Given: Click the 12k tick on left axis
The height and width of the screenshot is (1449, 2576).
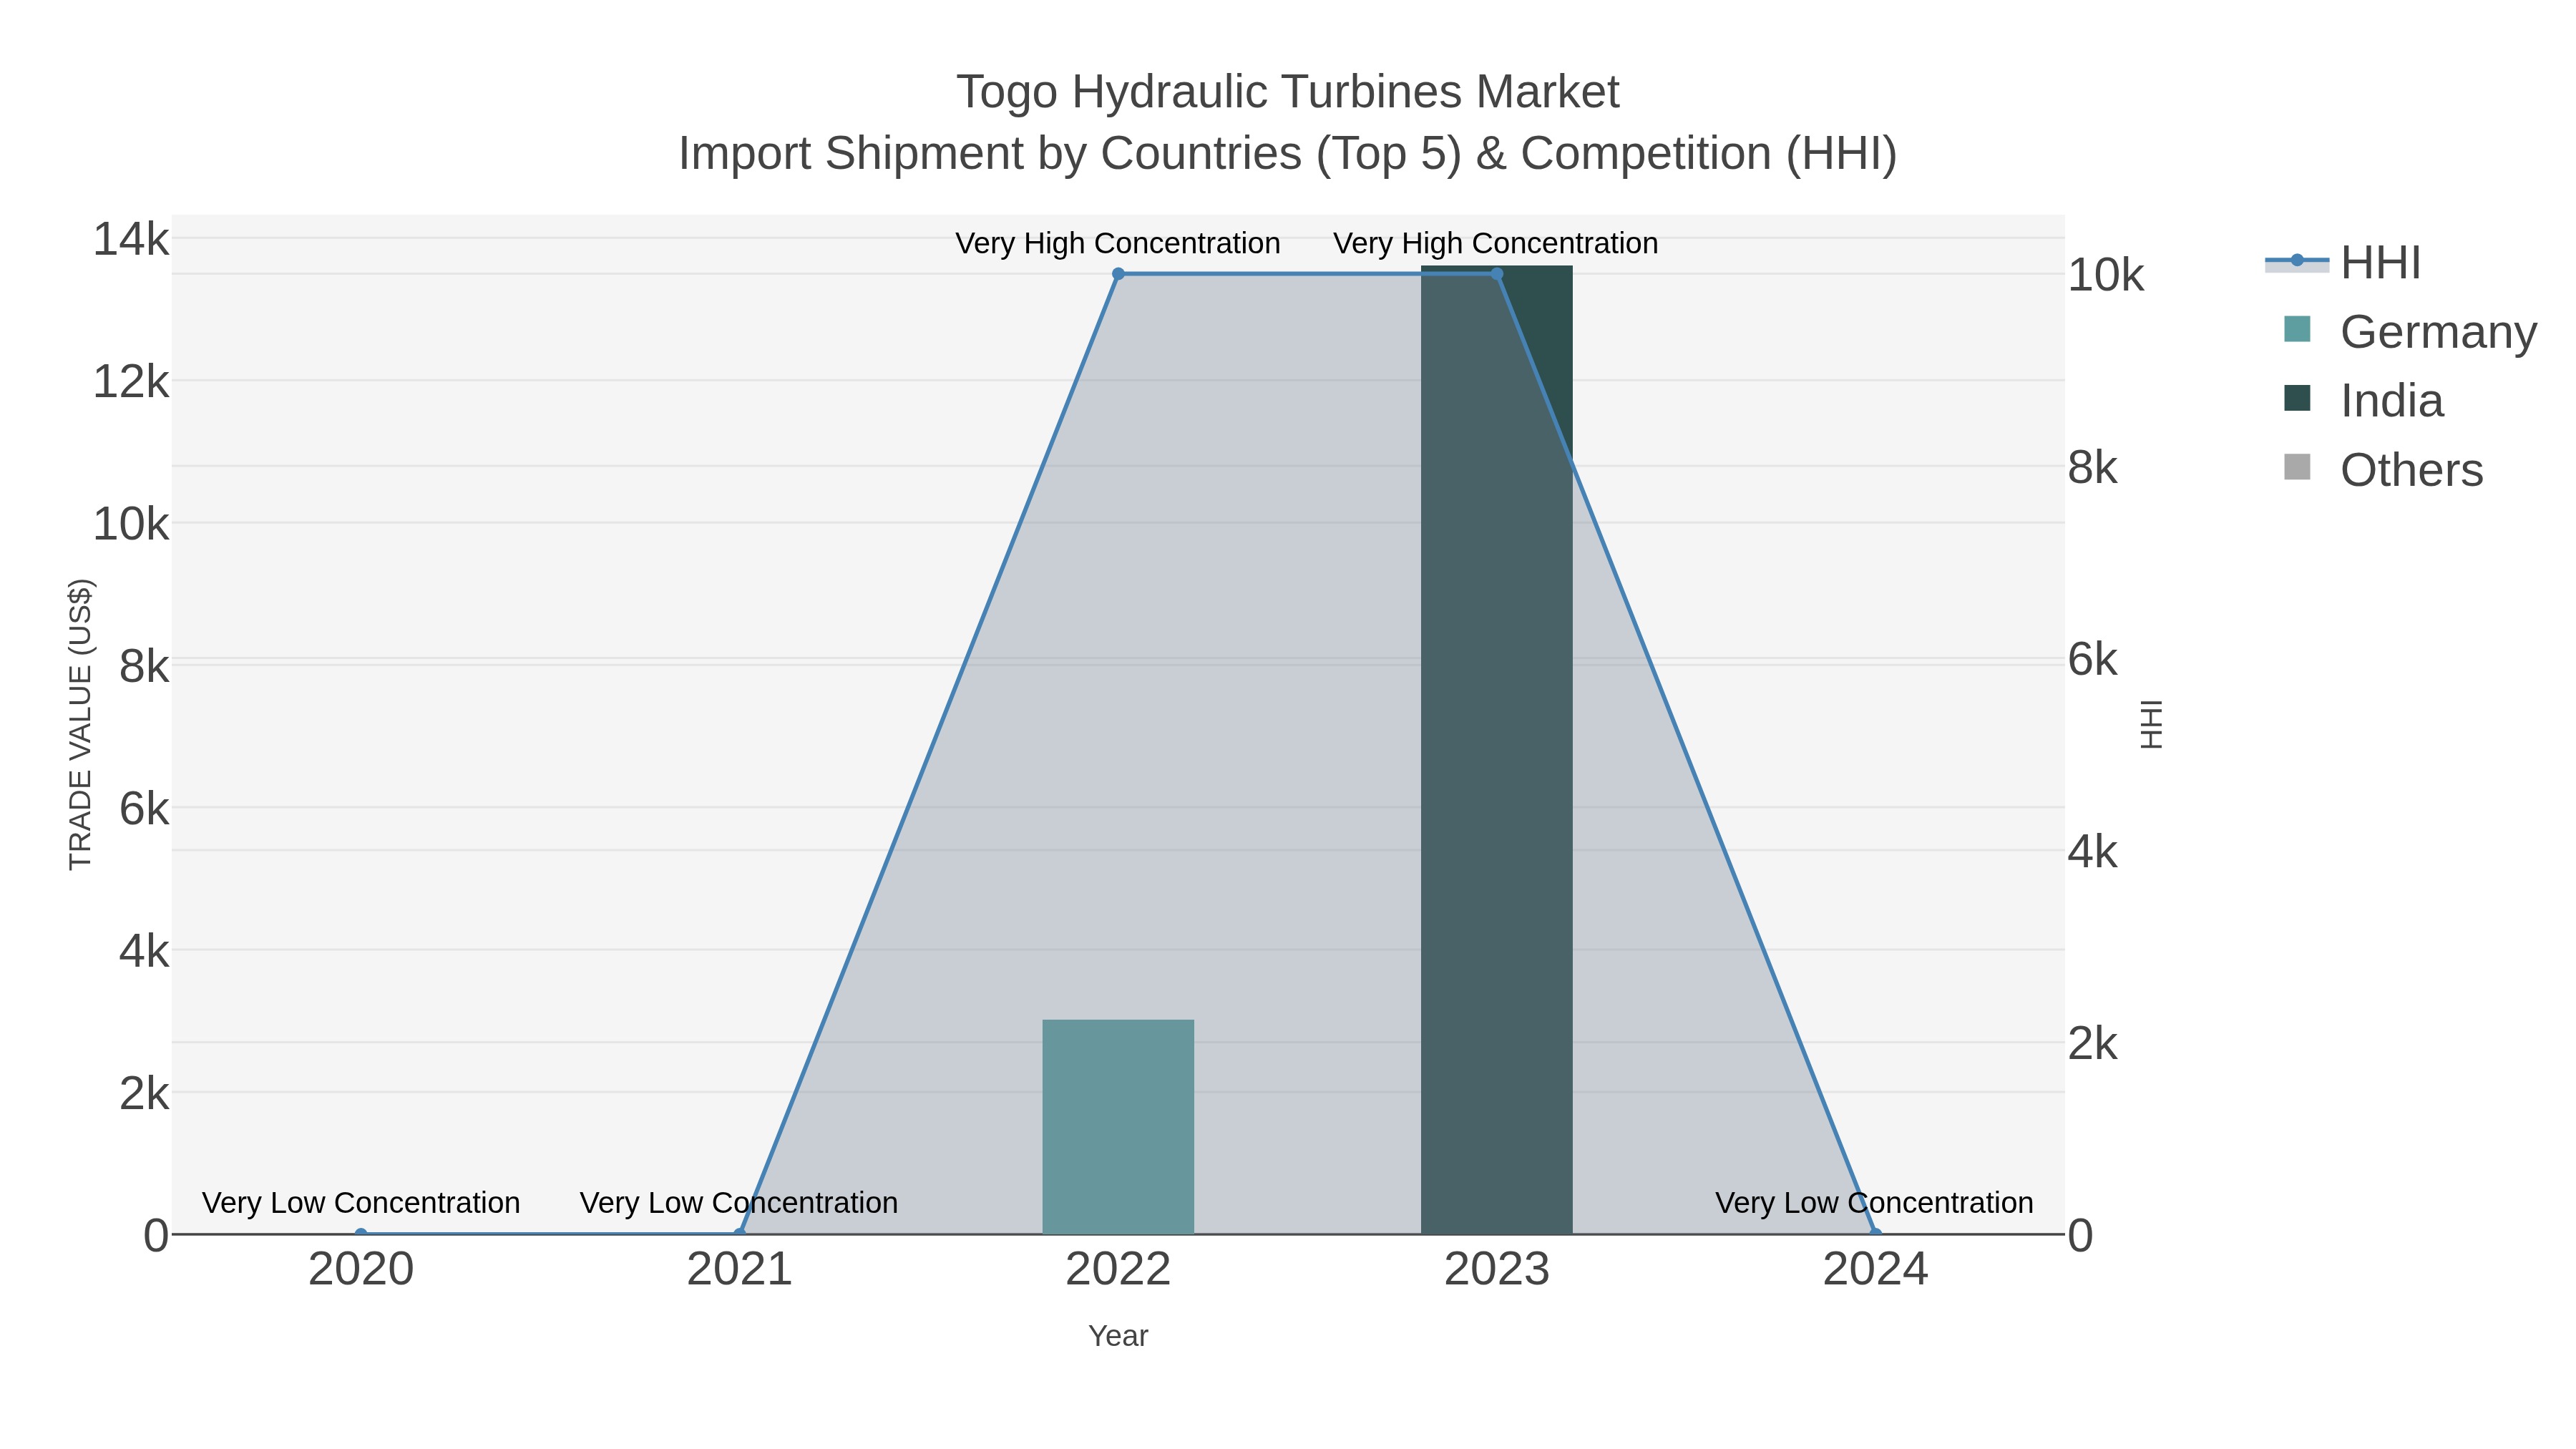Looking at the screenshot, I should coord(131,382).
